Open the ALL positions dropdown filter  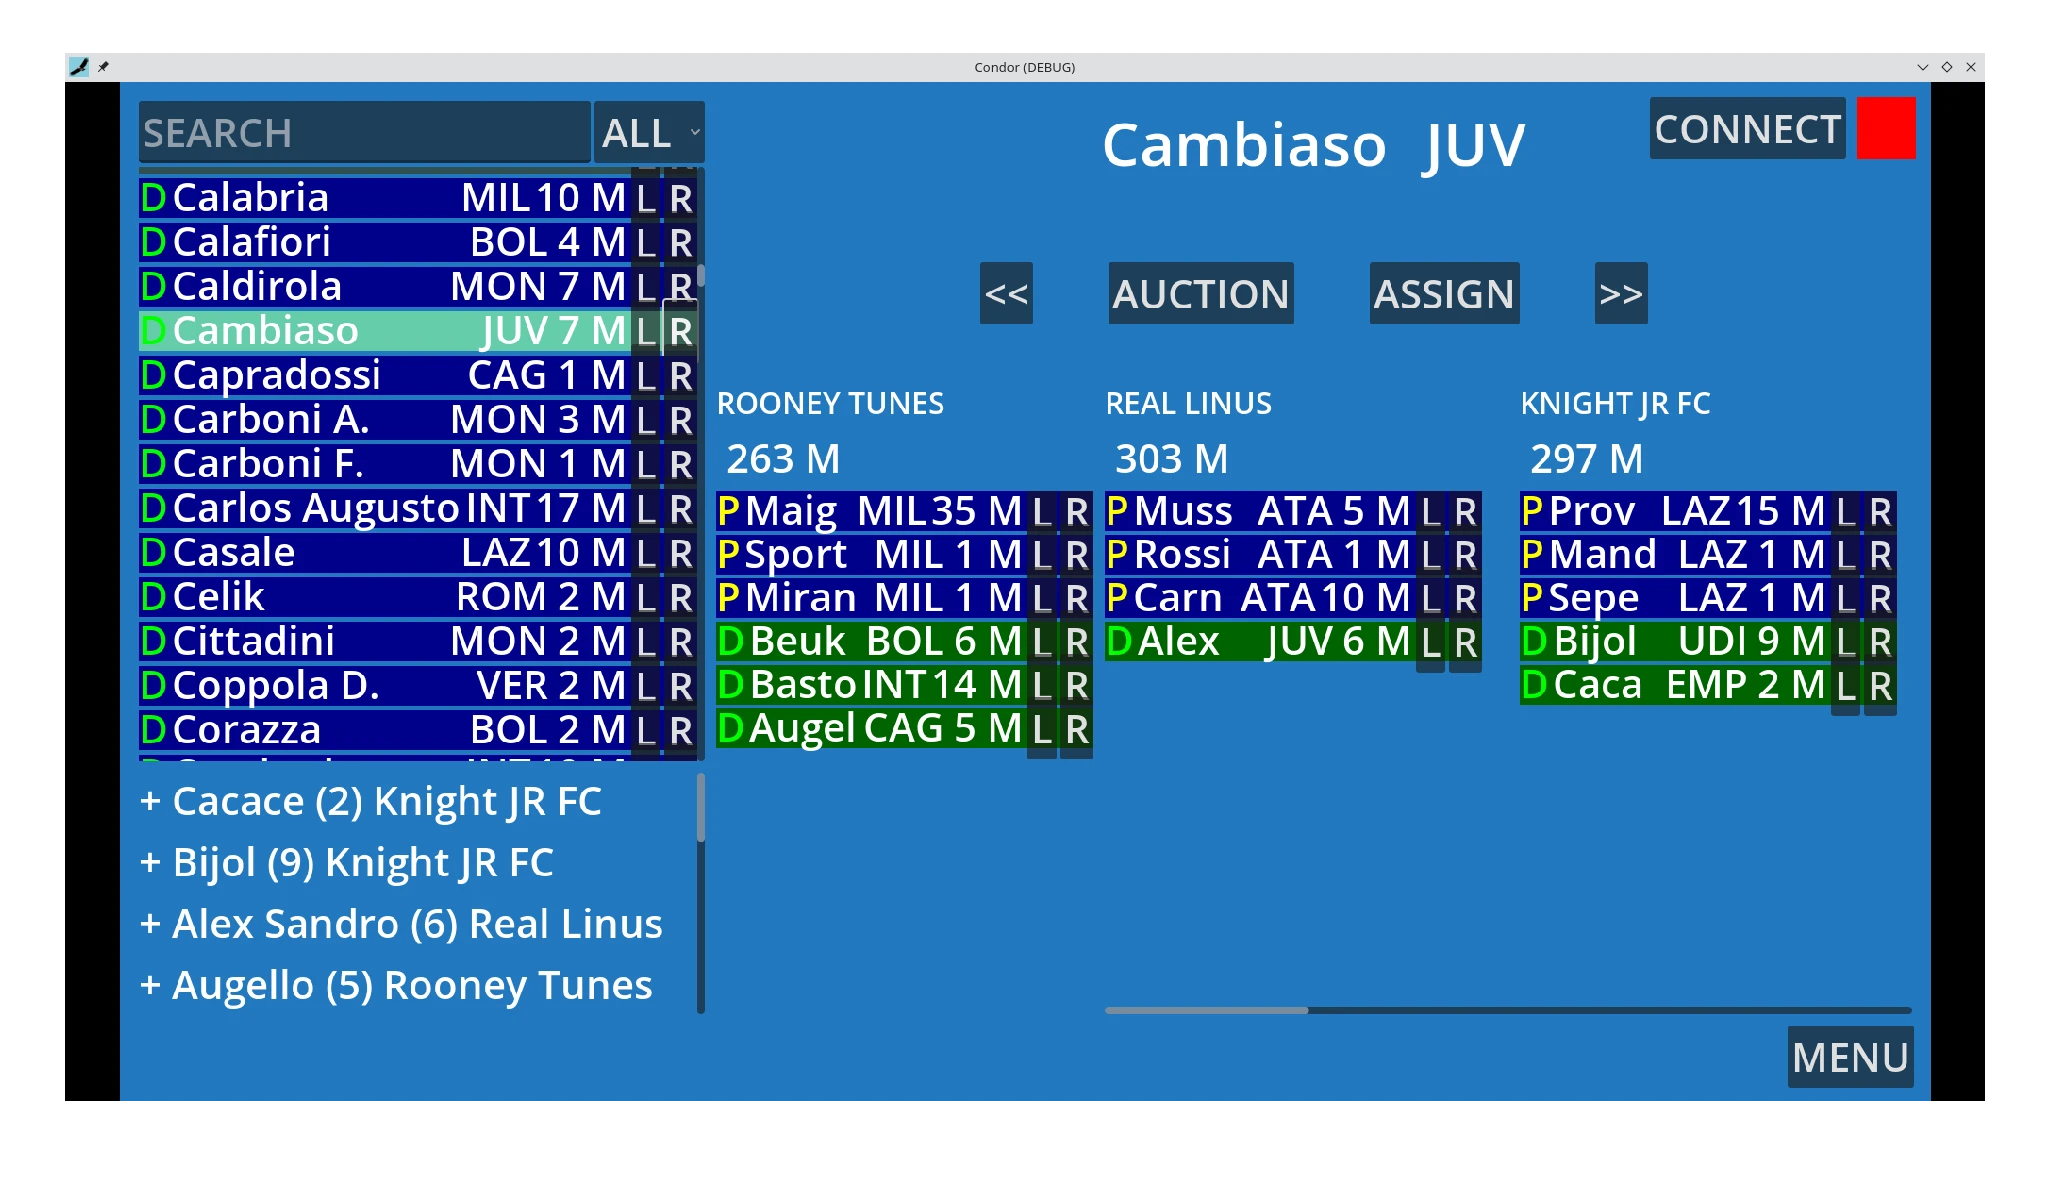(x=648, y=131)
